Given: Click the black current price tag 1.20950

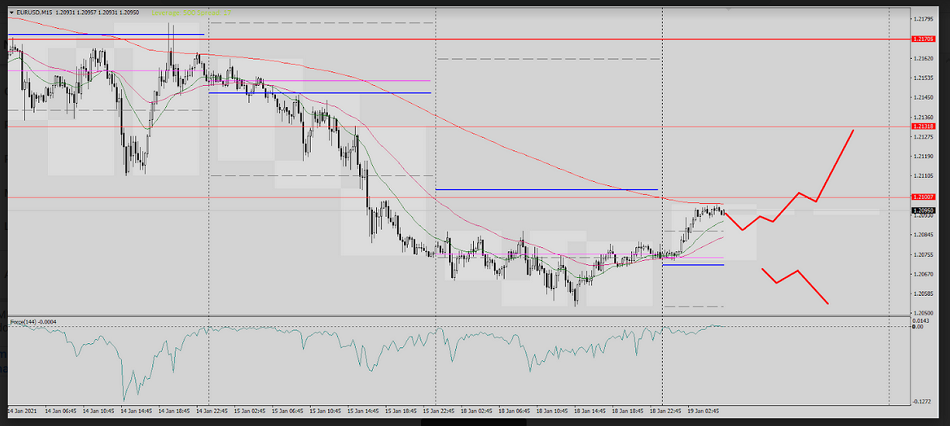Looking at the screenshot, I should pos(923,211).
